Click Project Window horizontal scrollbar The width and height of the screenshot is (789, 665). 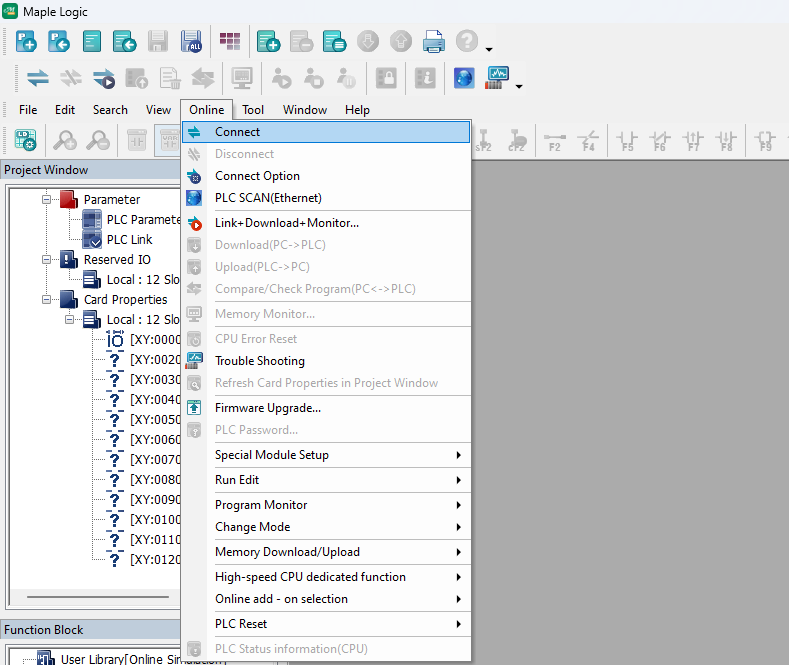(x=98, y=597)
